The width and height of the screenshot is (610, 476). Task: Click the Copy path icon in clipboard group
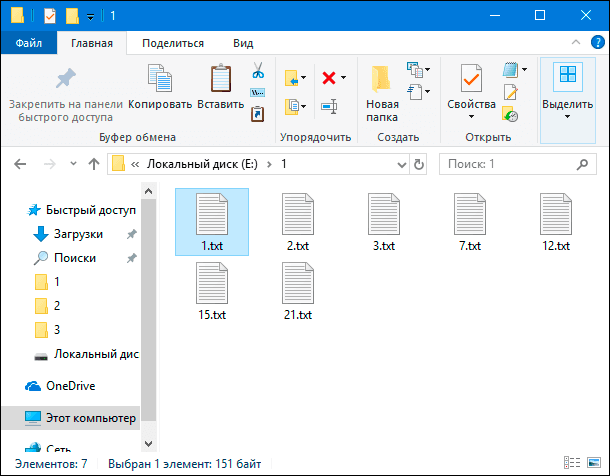[x=258, y=93]
